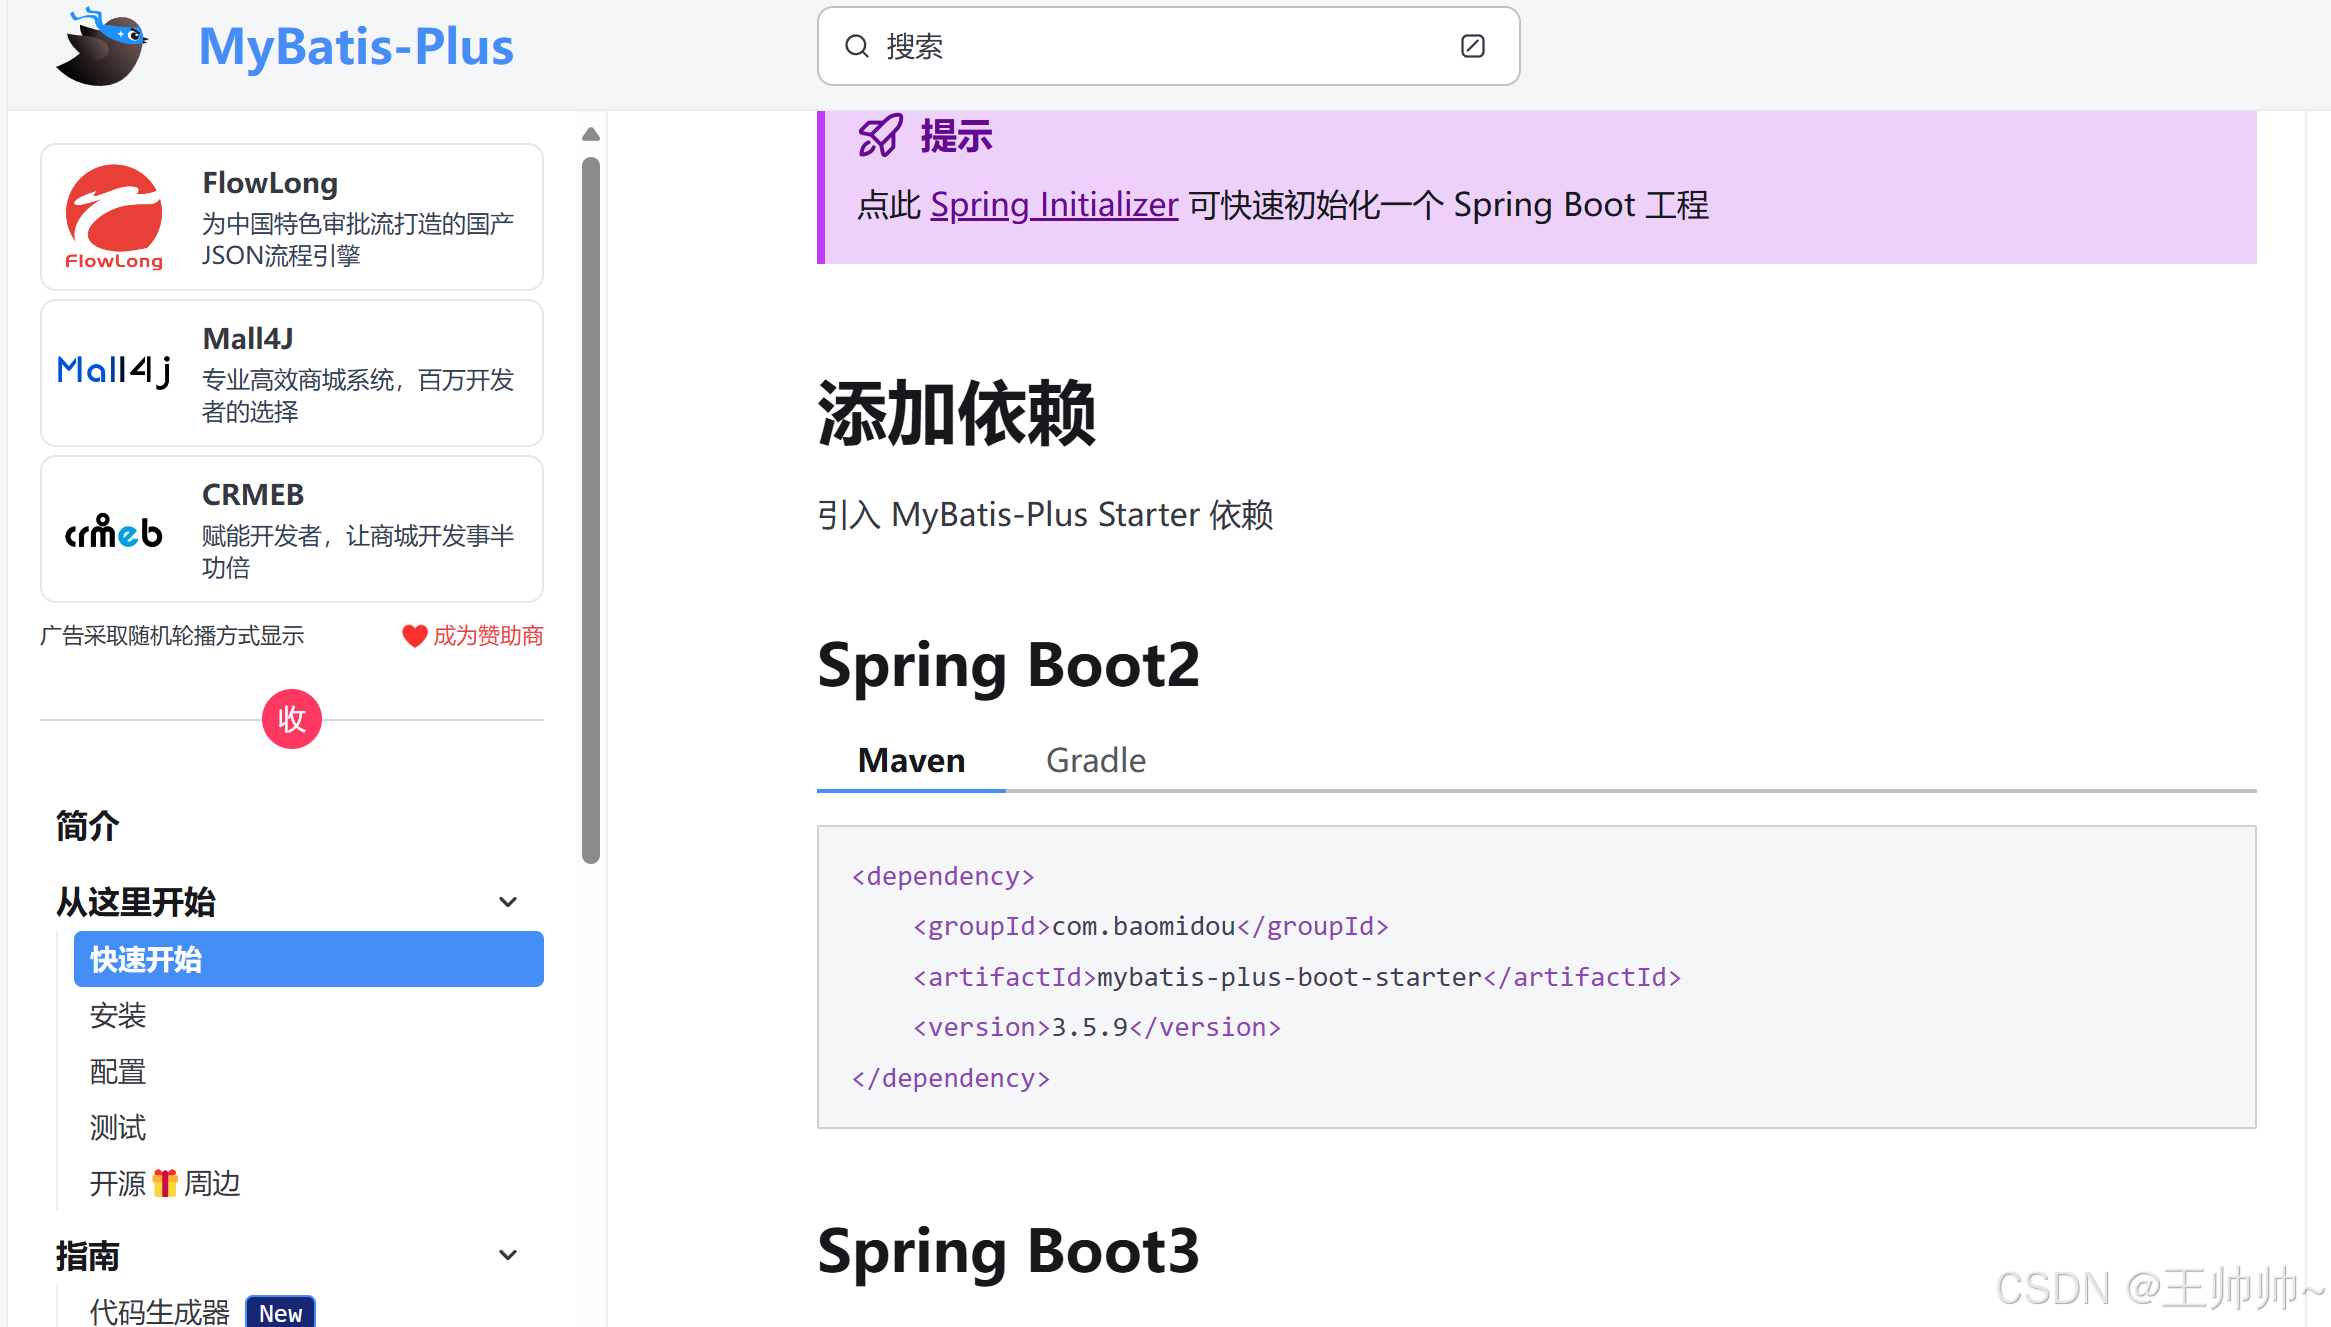Open the 代码生成器 sidebar item

[x=160, y=1311]
